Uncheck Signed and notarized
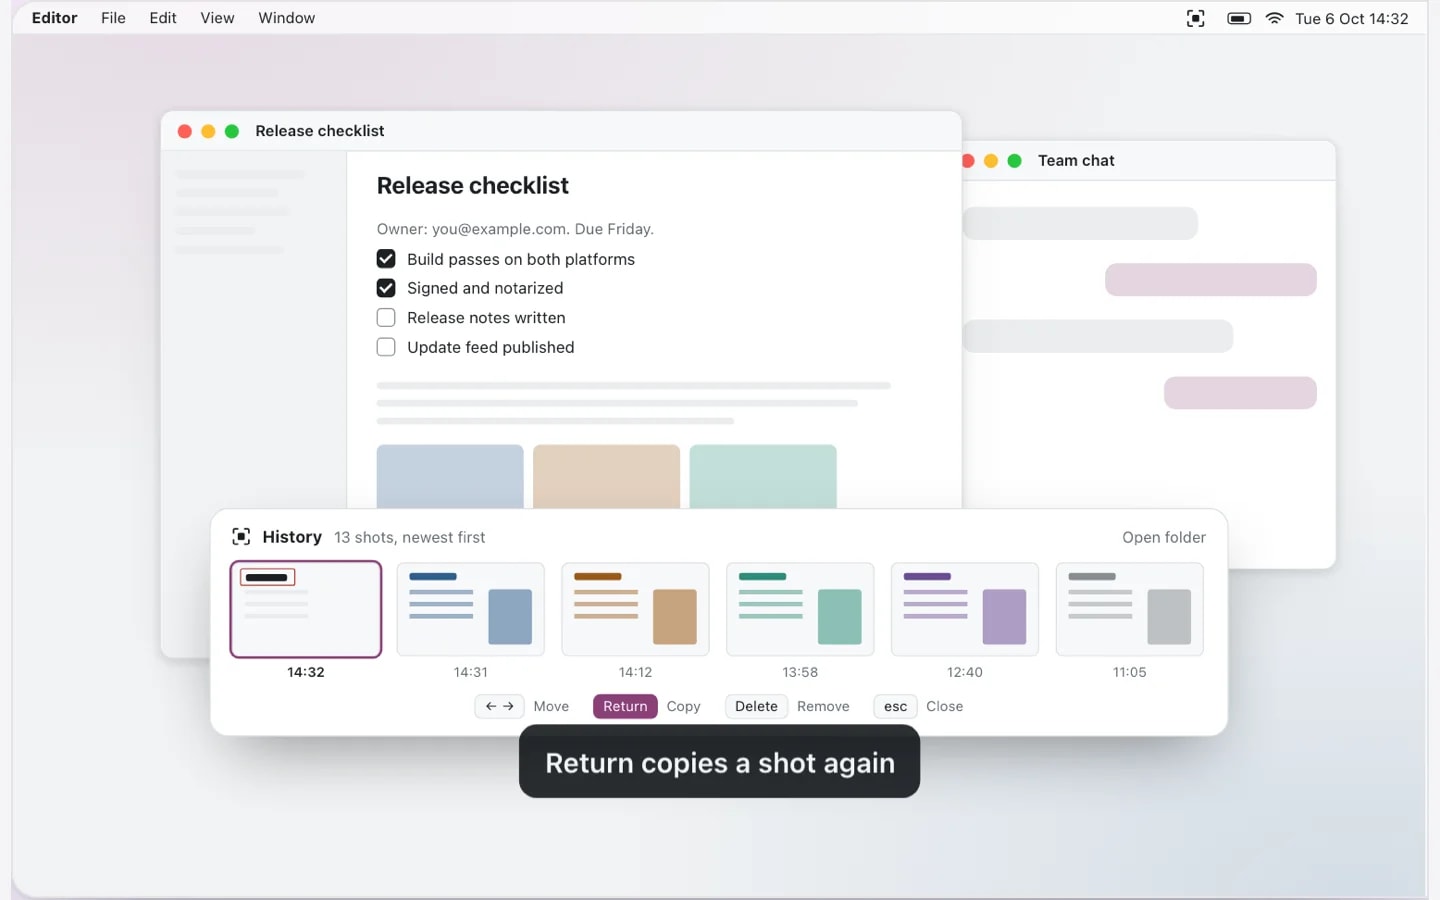 coord(386,288)
